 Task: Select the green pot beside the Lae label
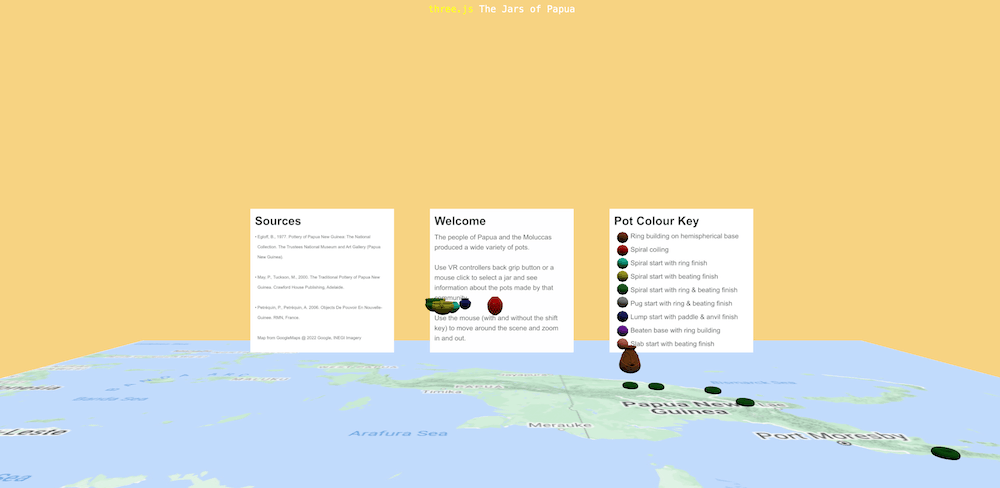(x=745, y=402)
